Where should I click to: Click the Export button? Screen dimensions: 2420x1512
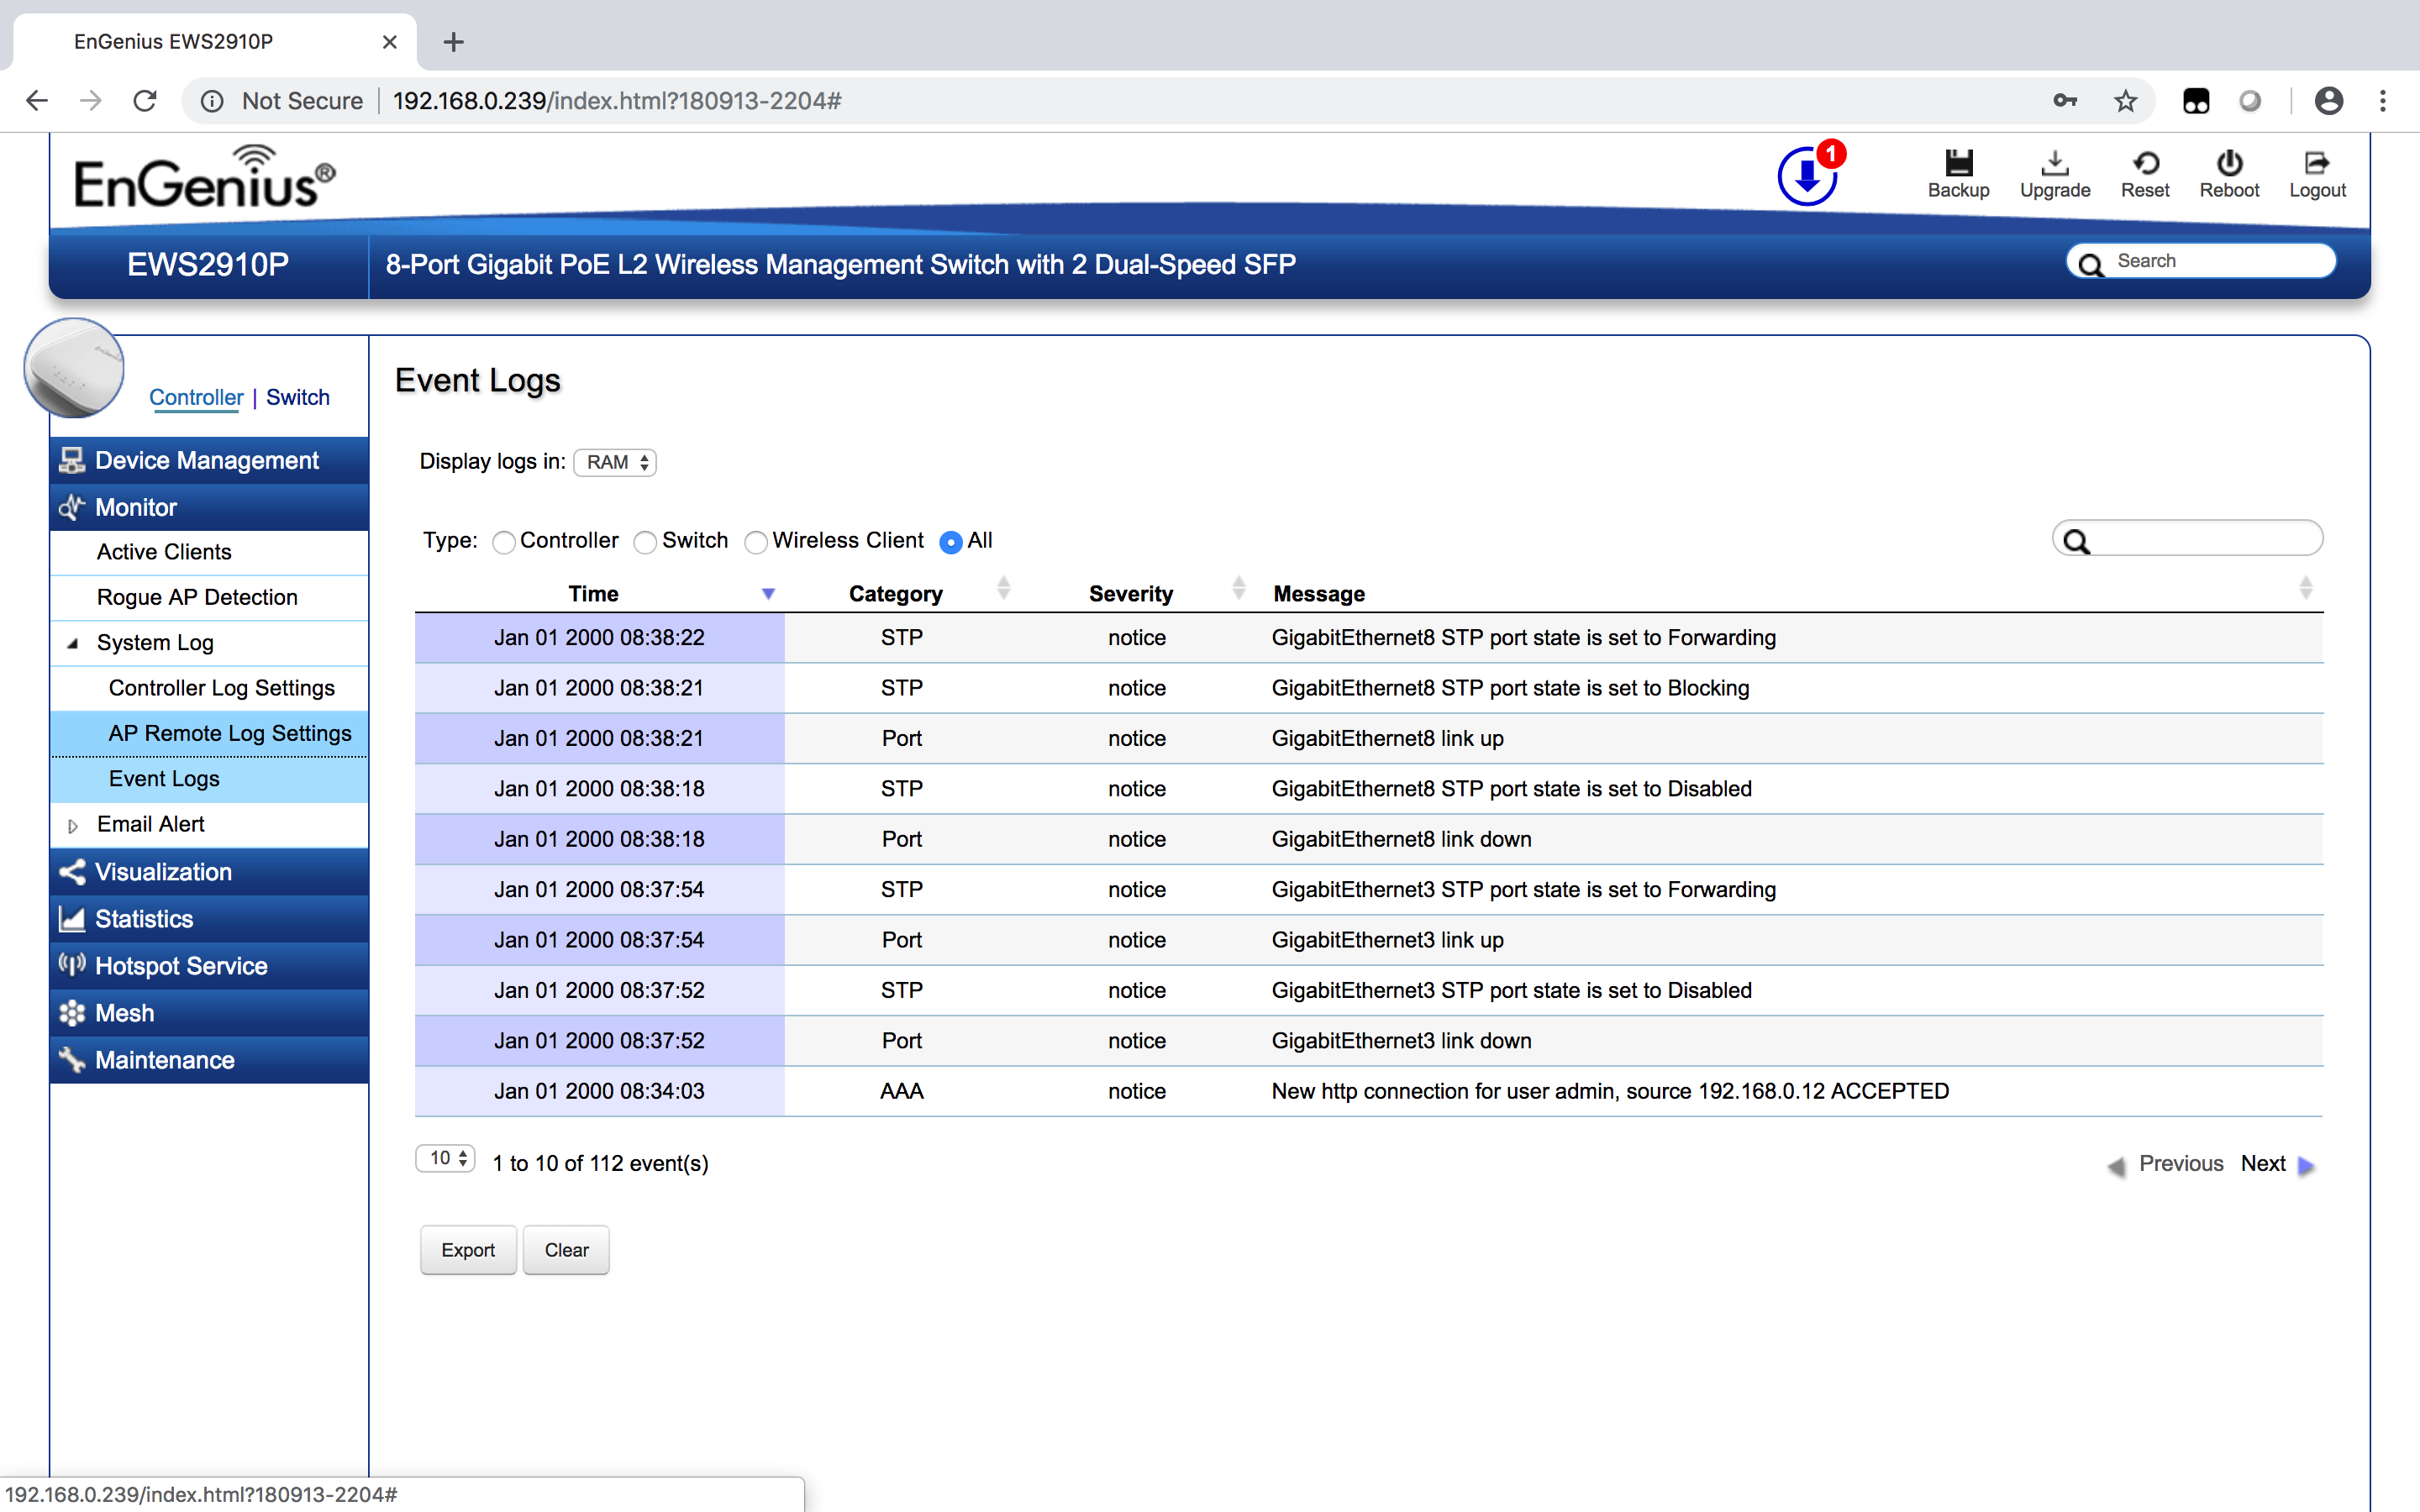[x=468, y=1250]
